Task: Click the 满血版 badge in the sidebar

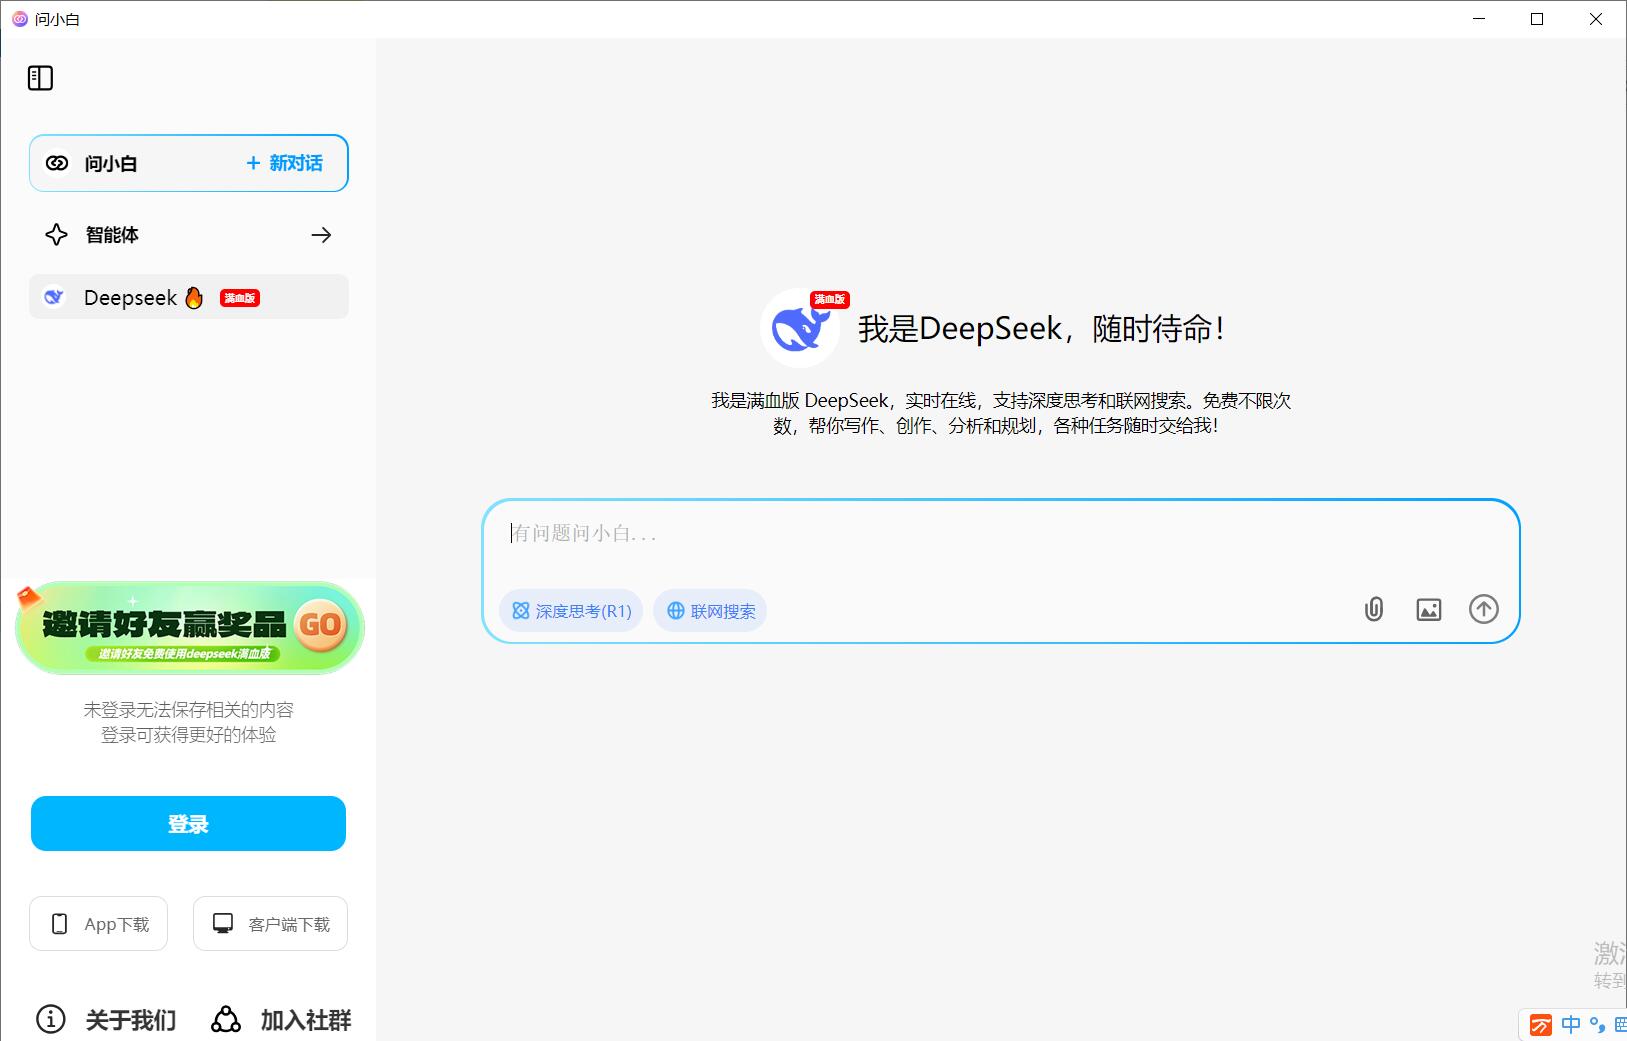Action: click(x=240, y=298)
